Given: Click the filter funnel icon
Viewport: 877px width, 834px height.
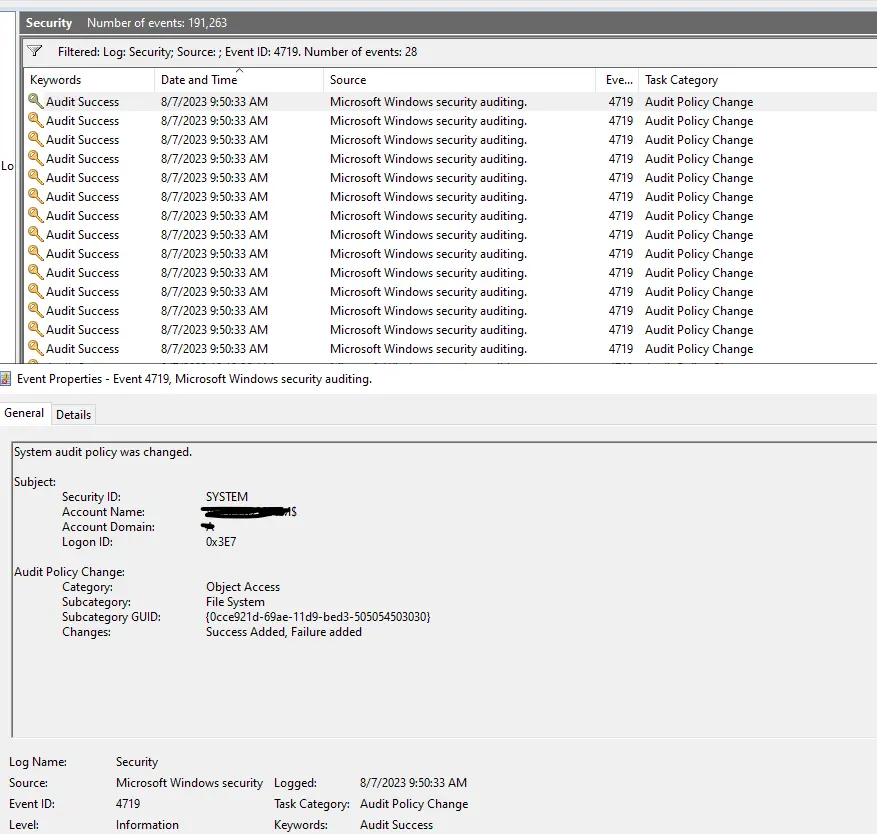Looking at the screenshot, I should 35,51.
